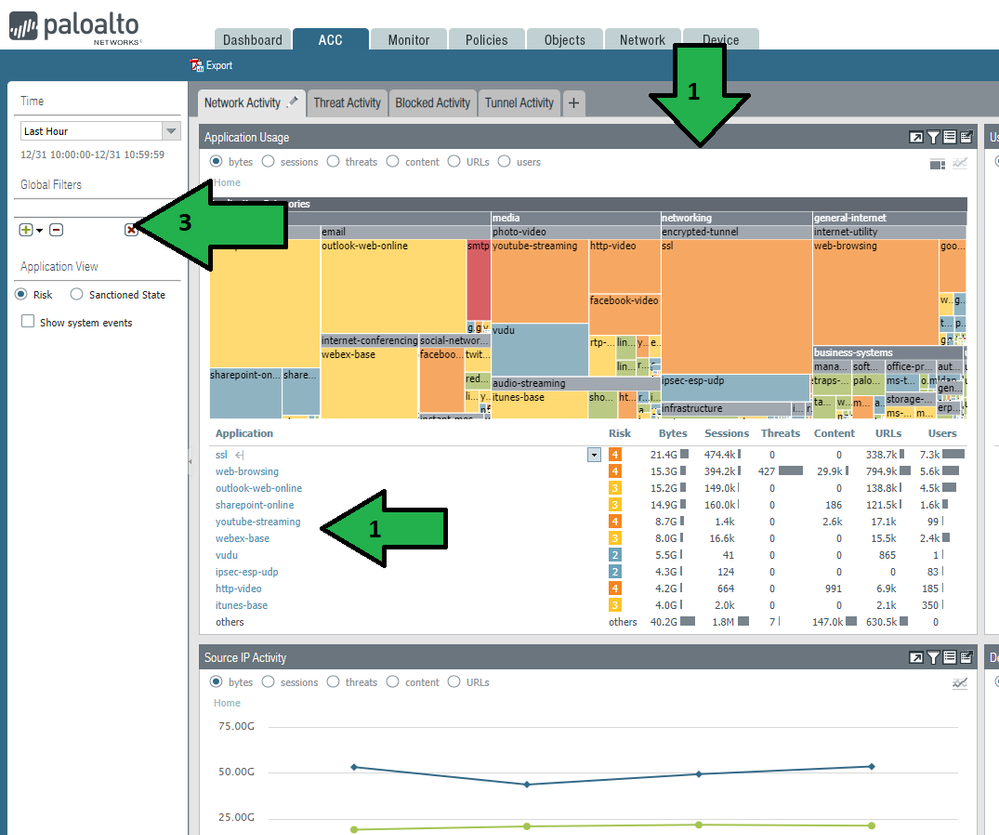The width and height of the screenshot is (999, 835).
Task: Enable Show system events checkbox
Action: point(28,322)
